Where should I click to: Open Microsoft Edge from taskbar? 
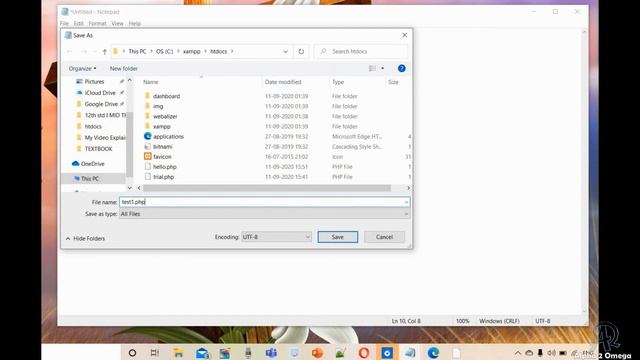click(433, 353)
